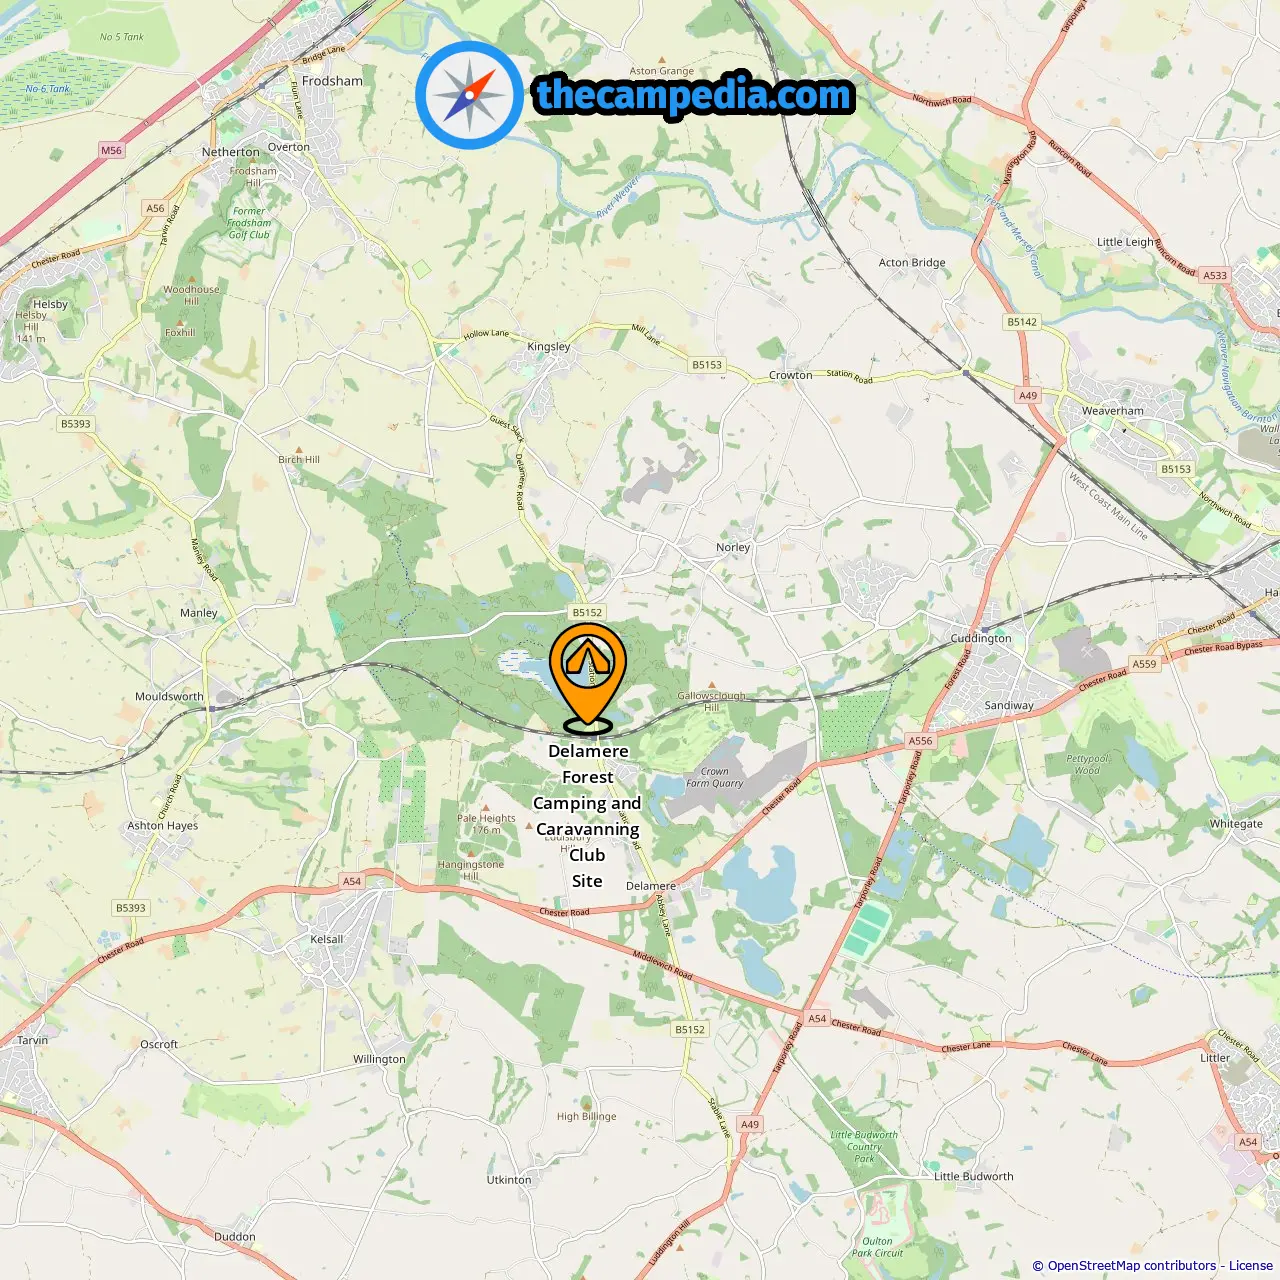Select the A556 road shield
The image size is (1280, 1280).
point(920,741)
